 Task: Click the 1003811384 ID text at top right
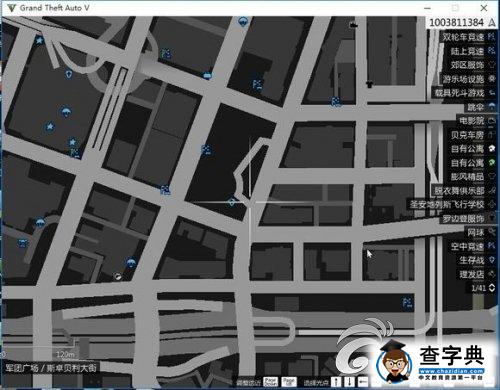click(456, 23)
